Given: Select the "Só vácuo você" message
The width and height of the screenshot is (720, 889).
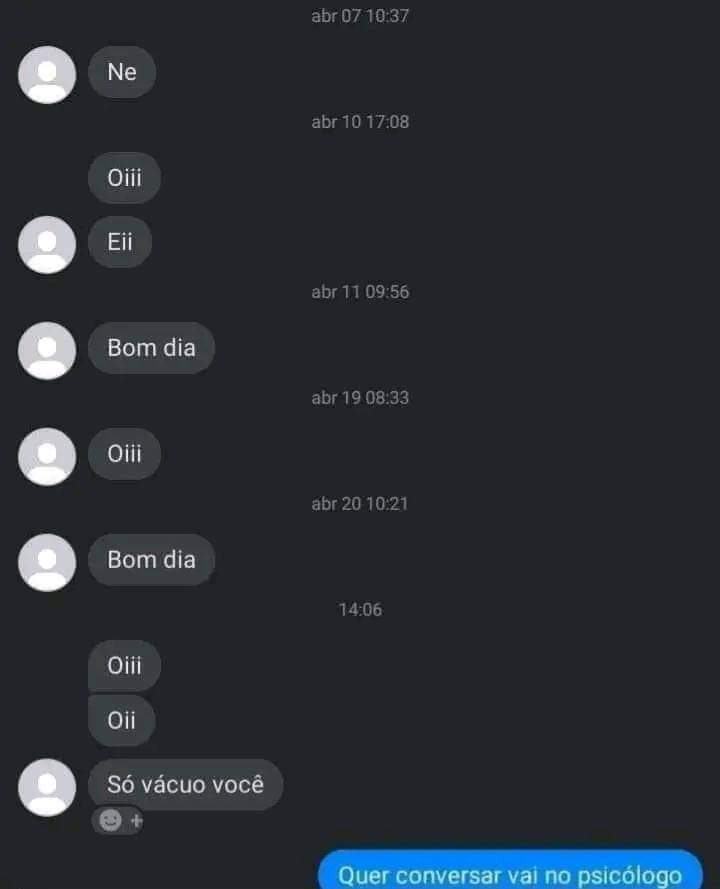Looking at the screenshot, I should 185,785.
